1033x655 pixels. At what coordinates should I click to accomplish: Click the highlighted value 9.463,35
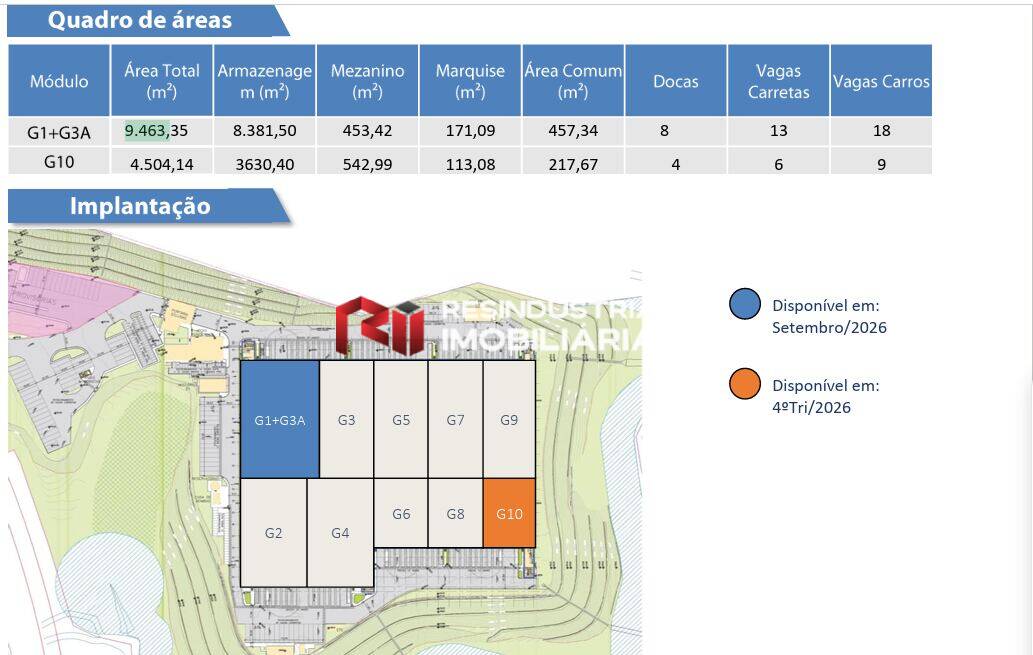[156, 130]
